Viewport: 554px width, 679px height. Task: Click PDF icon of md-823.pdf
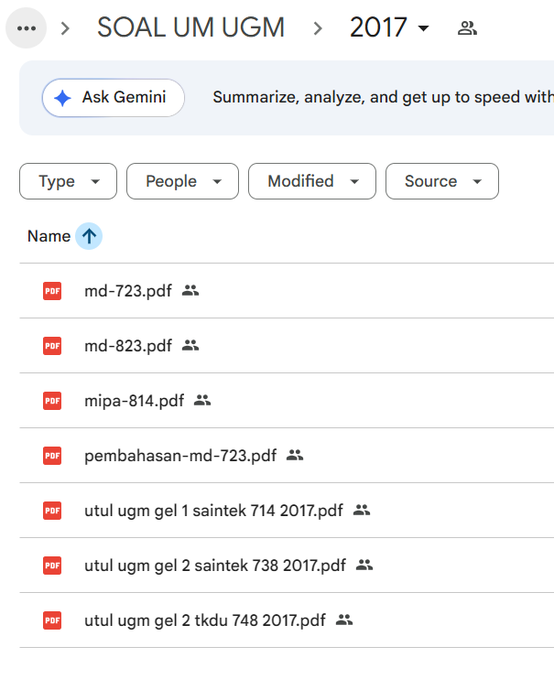coord(52,346)
